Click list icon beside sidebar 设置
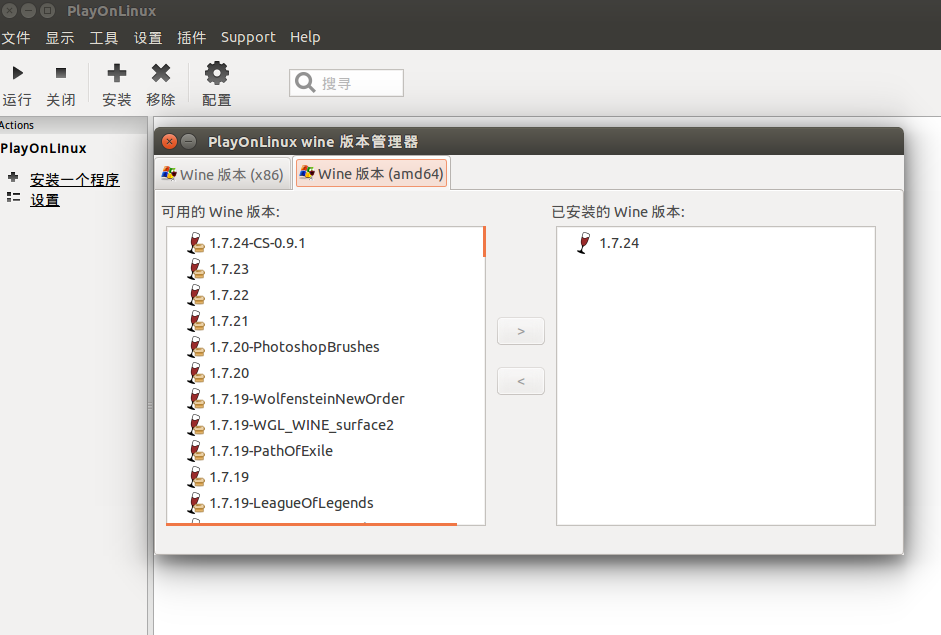This screenshot has height=635, width=941. pos(13,197)
